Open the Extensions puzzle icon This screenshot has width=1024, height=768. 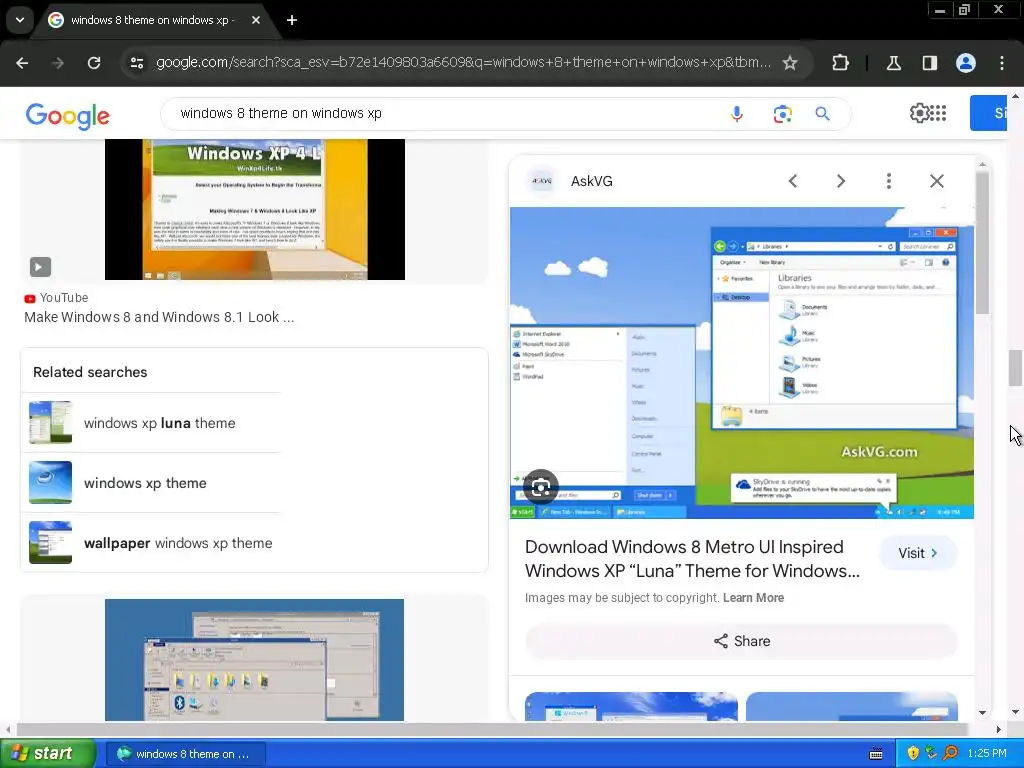pos(840,63)
